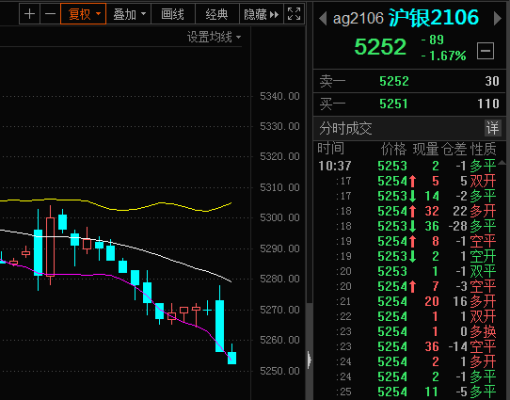Zoom out chart with minus button
The height and width of the screenshot is (400, 510).
[50, 14]
